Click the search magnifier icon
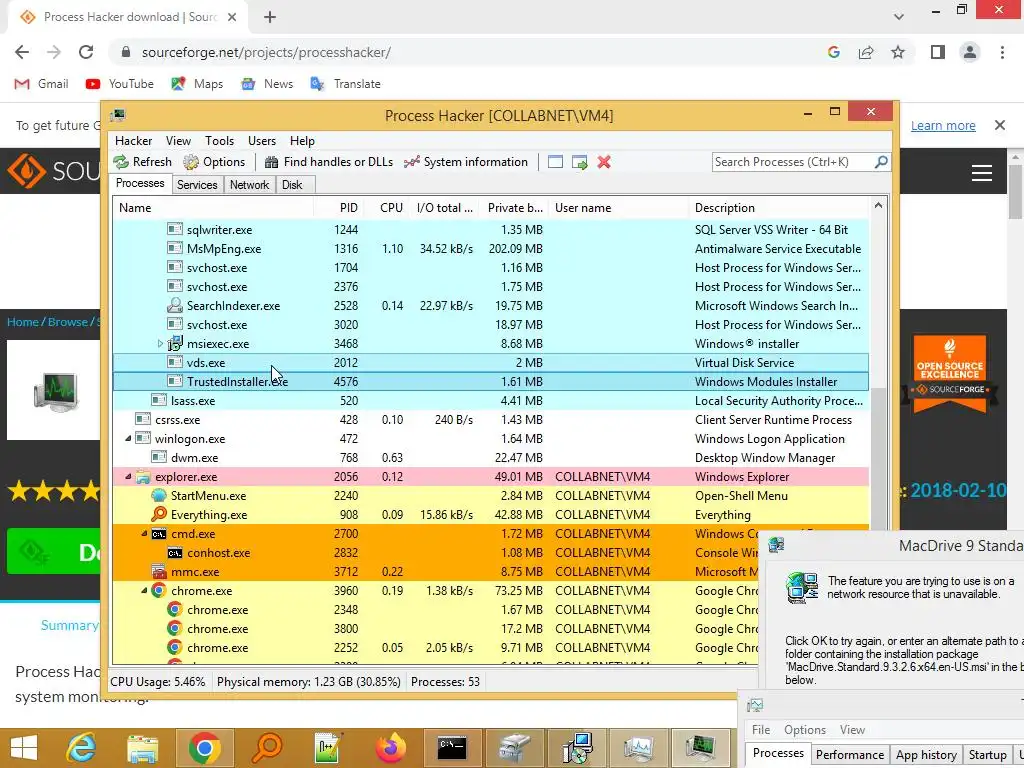This screenshot has width=1024, height=768. tap(881, 161)
